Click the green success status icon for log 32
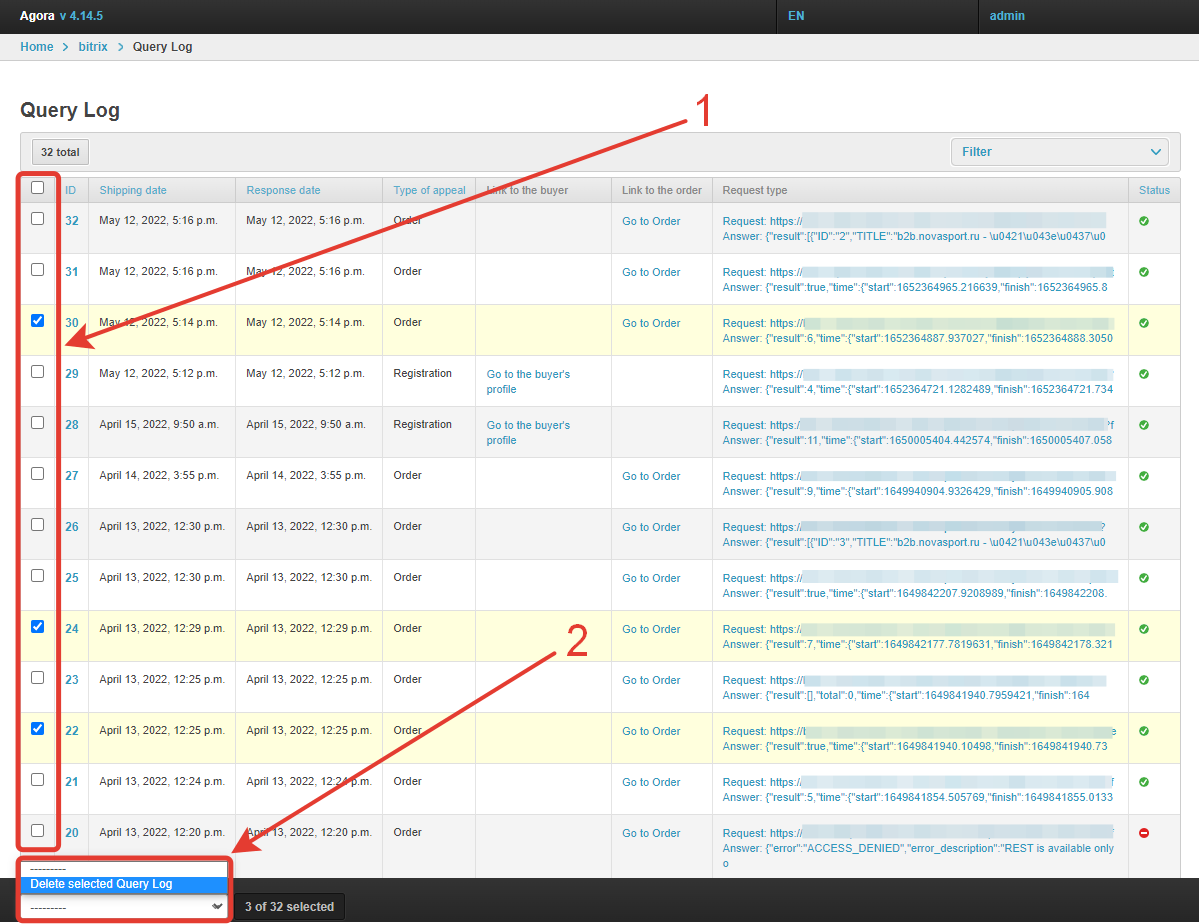The height and width of the screenshot is (924, 1199). point(1143,221)
